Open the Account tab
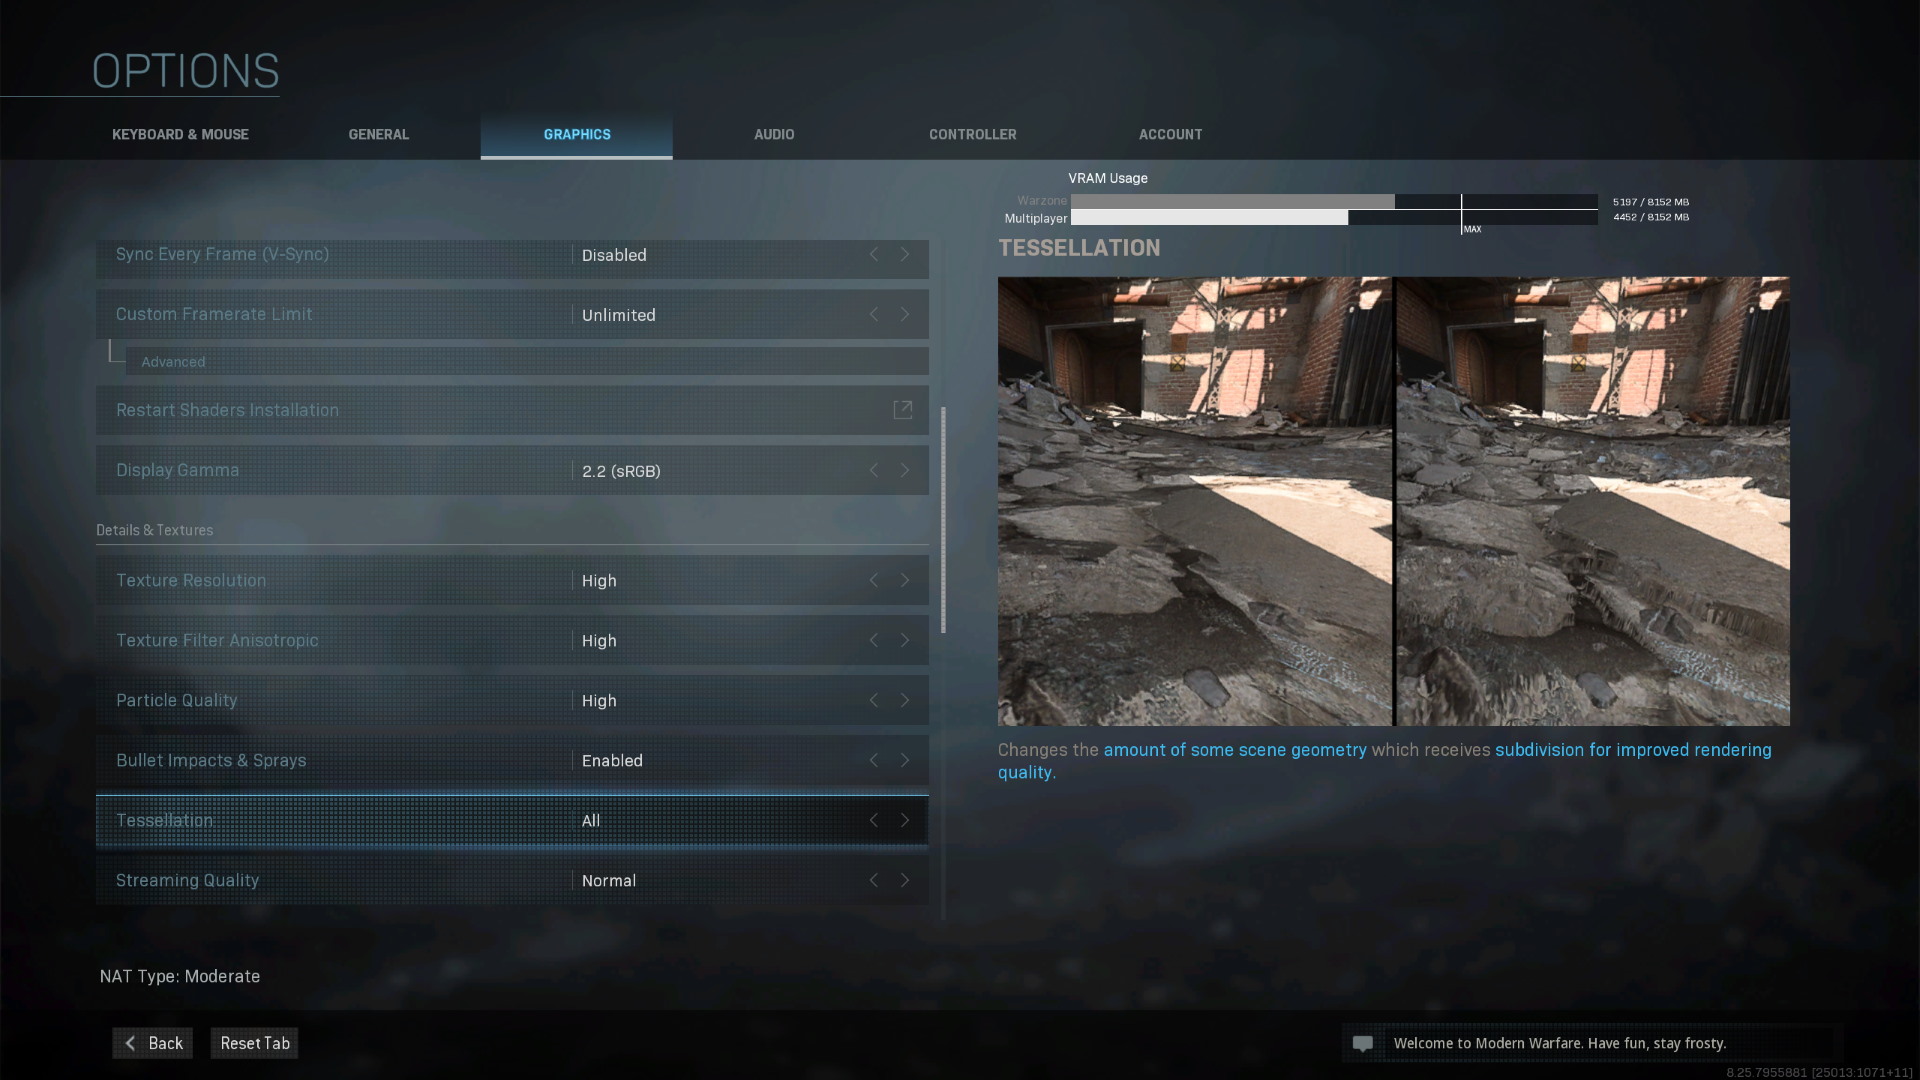Image resolution: width=1920 pixels, height=1080 pixels. (1170, 134)
